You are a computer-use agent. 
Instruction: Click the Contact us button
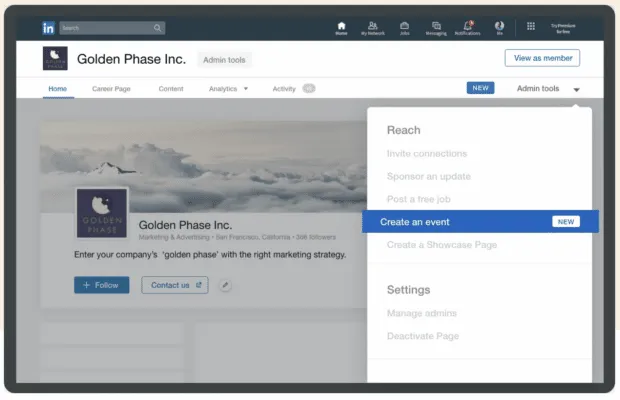pyautogui.click(x=175, y=285)
